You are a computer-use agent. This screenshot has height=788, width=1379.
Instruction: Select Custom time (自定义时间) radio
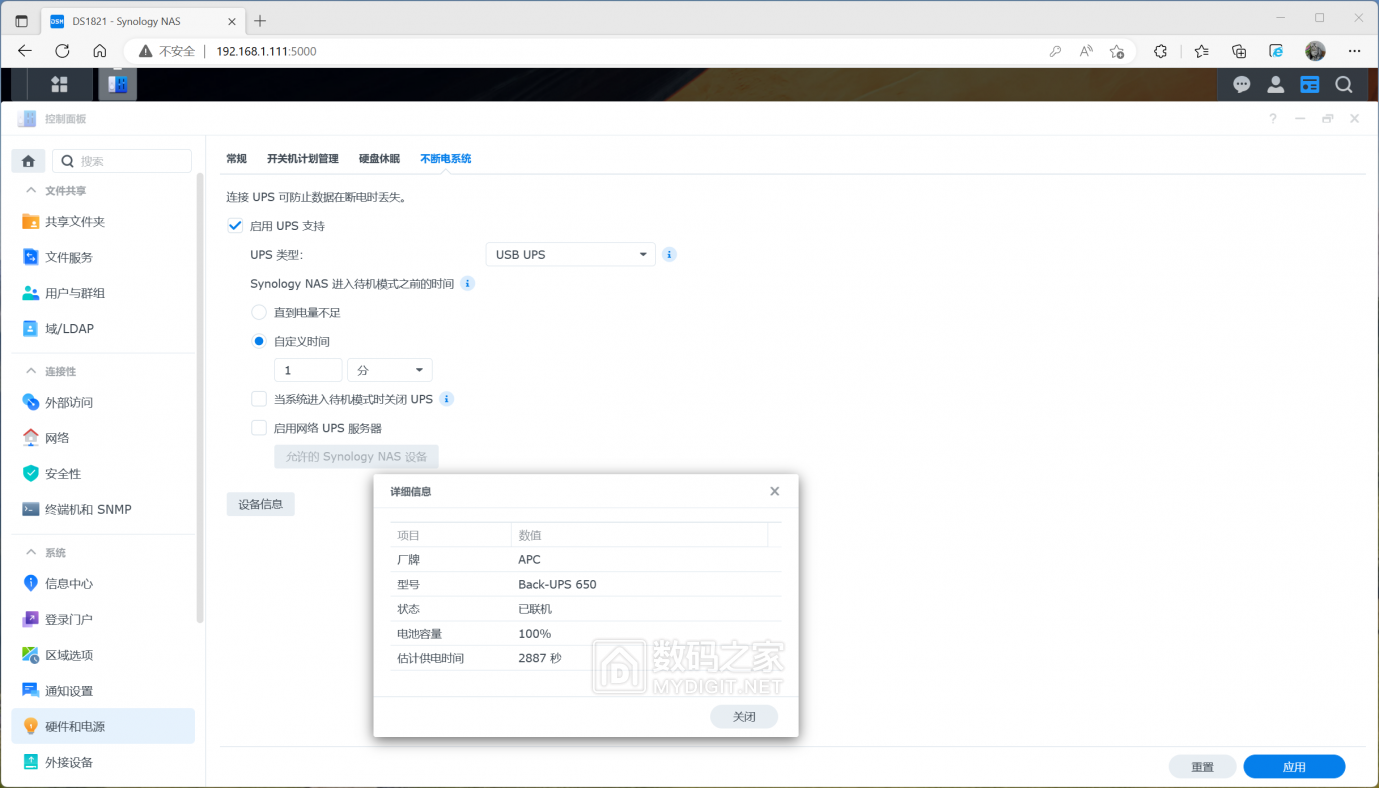259,342
